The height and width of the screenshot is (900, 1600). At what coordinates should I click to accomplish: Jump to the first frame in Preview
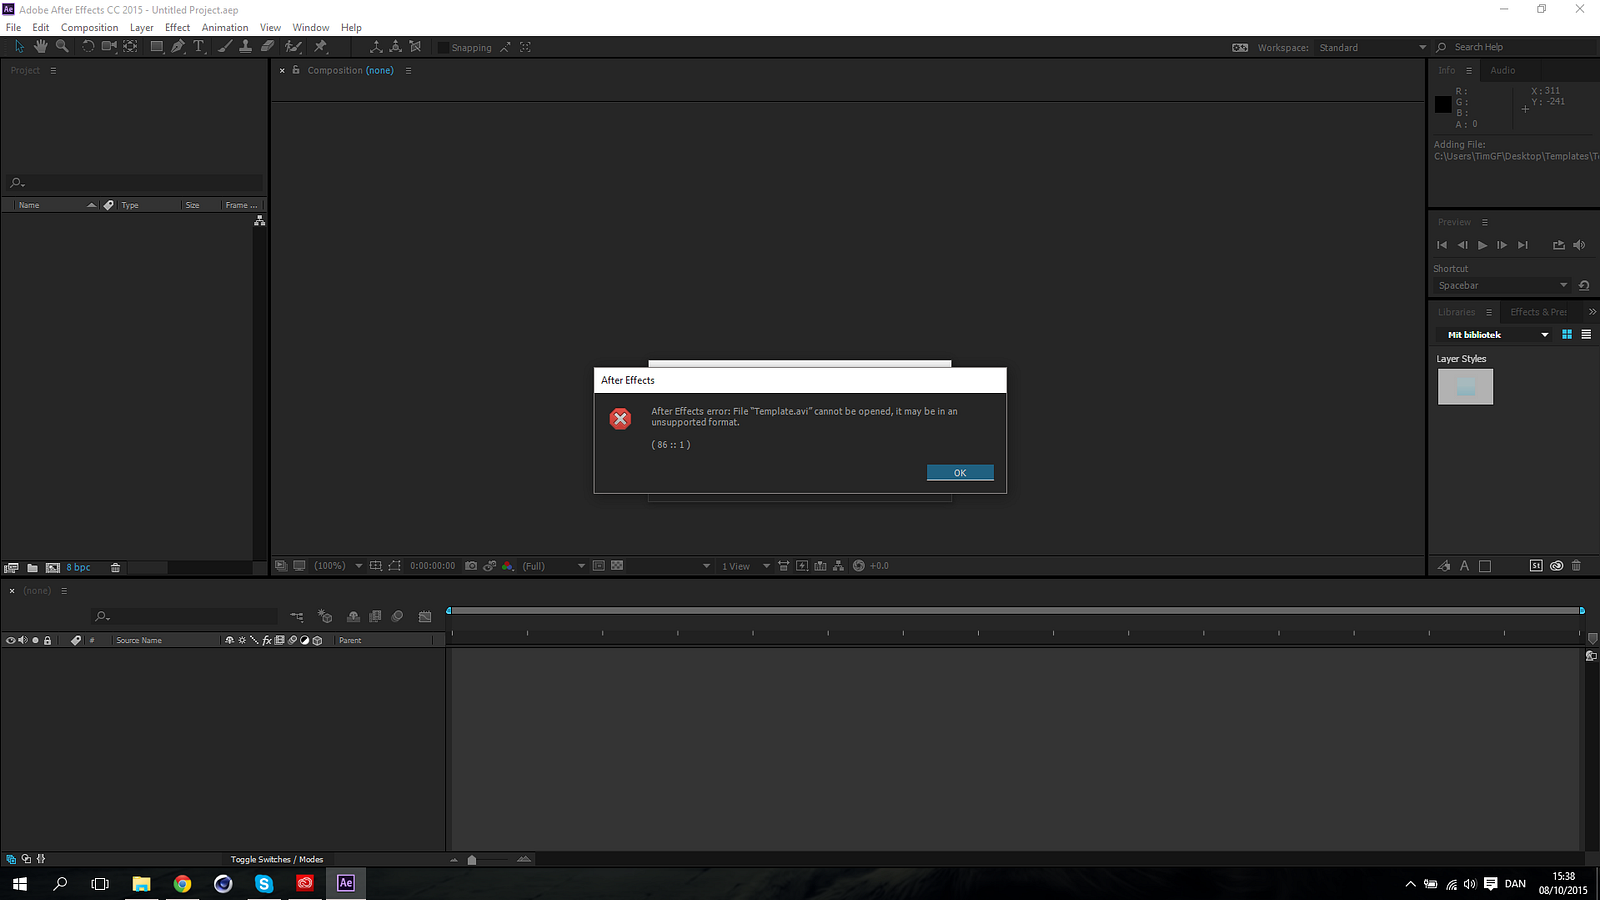tap(1442, 245)
